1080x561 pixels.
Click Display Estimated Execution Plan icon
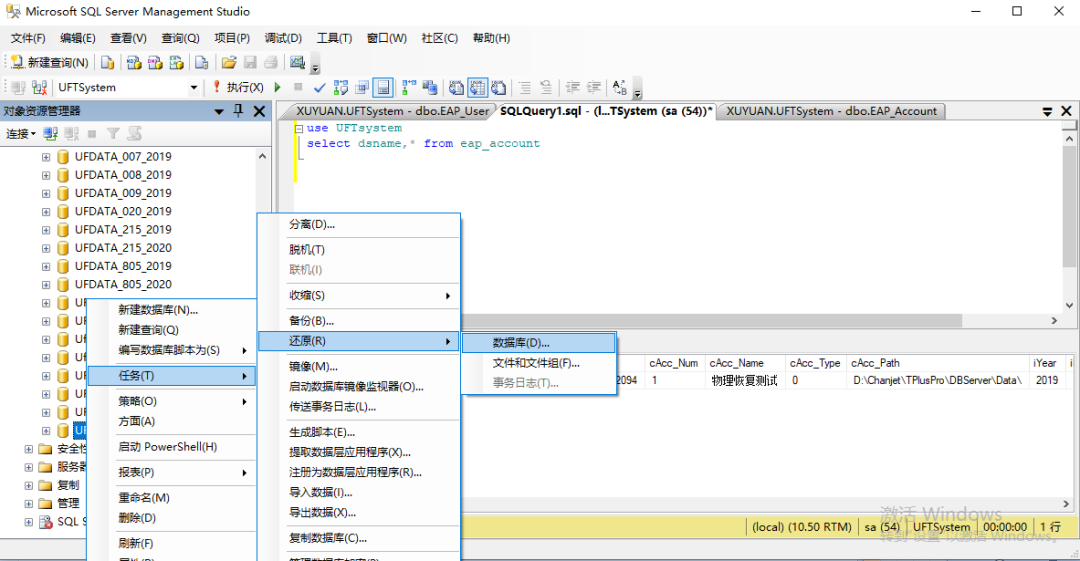coord(341,88)
